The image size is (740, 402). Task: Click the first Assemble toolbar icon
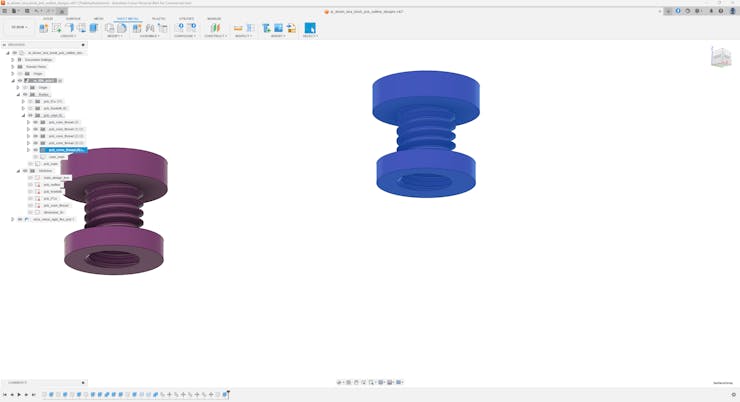(x=137, y=28)
